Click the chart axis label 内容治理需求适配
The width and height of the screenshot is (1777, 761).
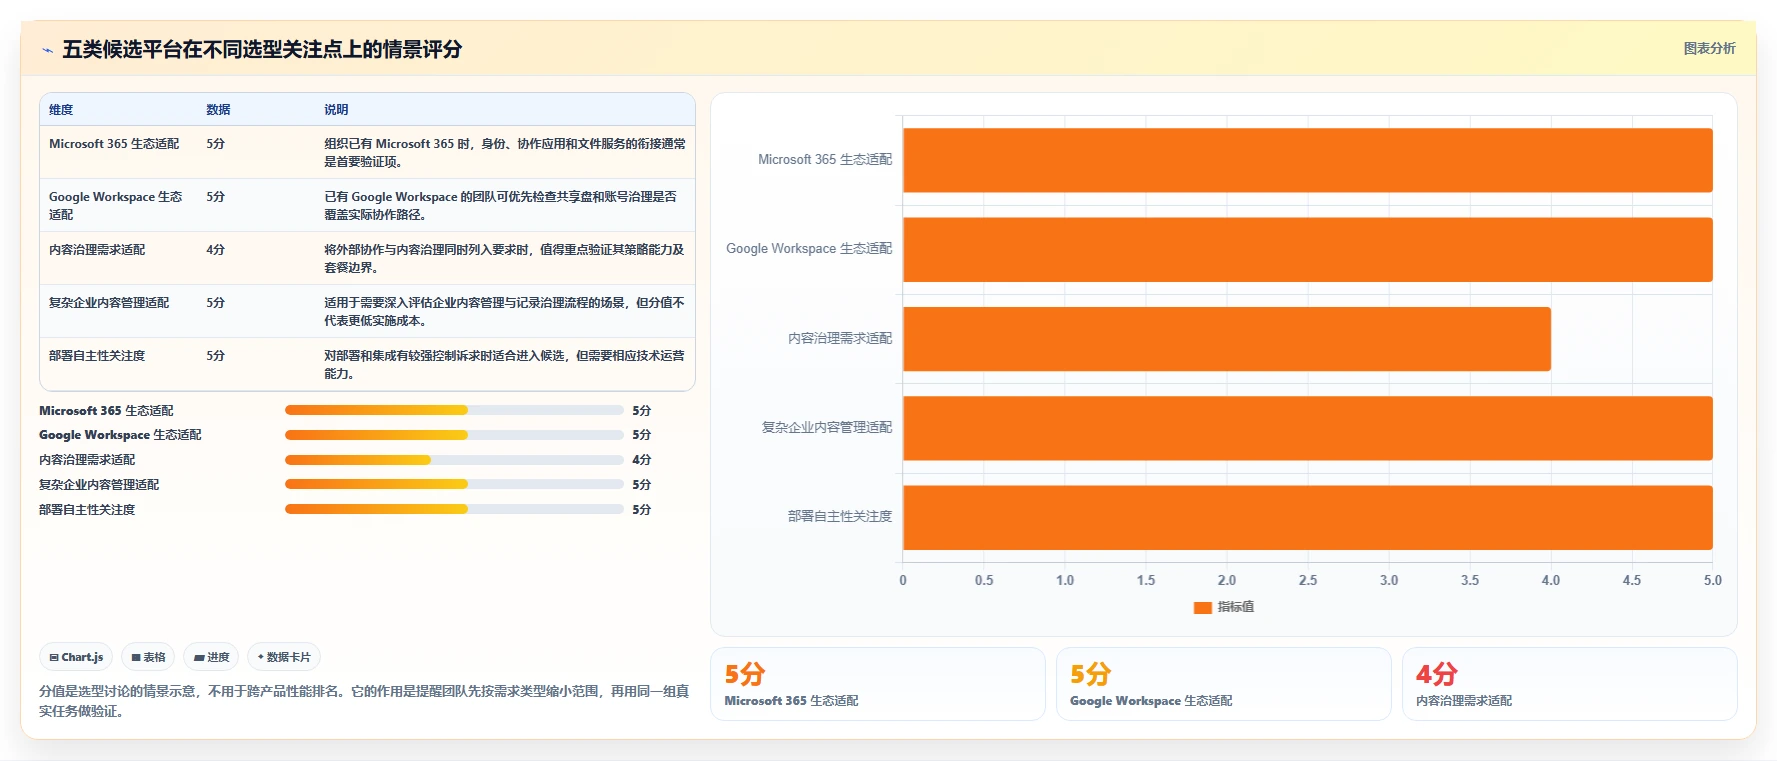pos(840,339)
